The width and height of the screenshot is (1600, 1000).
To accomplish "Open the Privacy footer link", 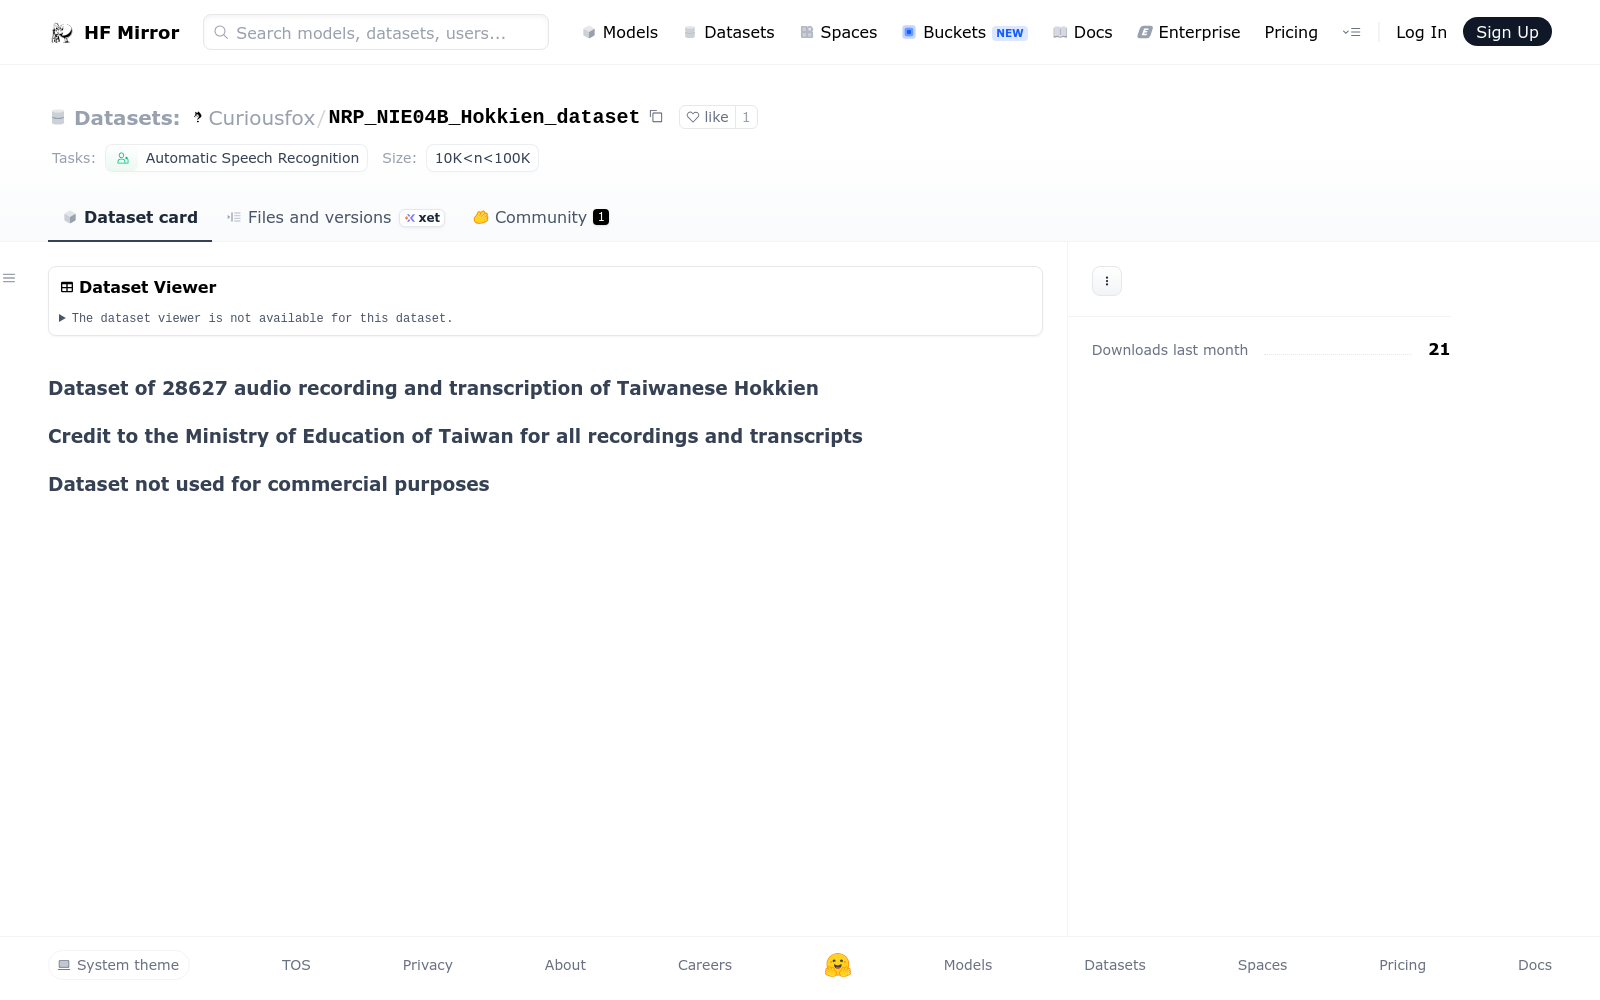I will coord(428,965).
